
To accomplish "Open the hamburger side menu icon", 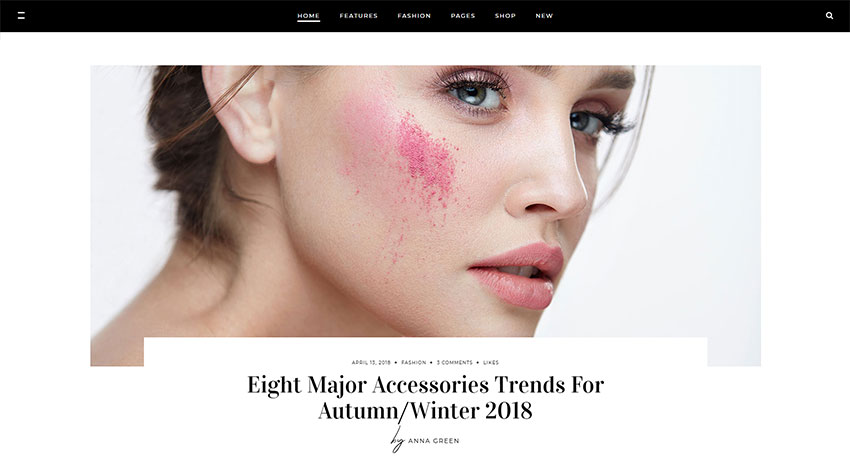I will [21, 16].
